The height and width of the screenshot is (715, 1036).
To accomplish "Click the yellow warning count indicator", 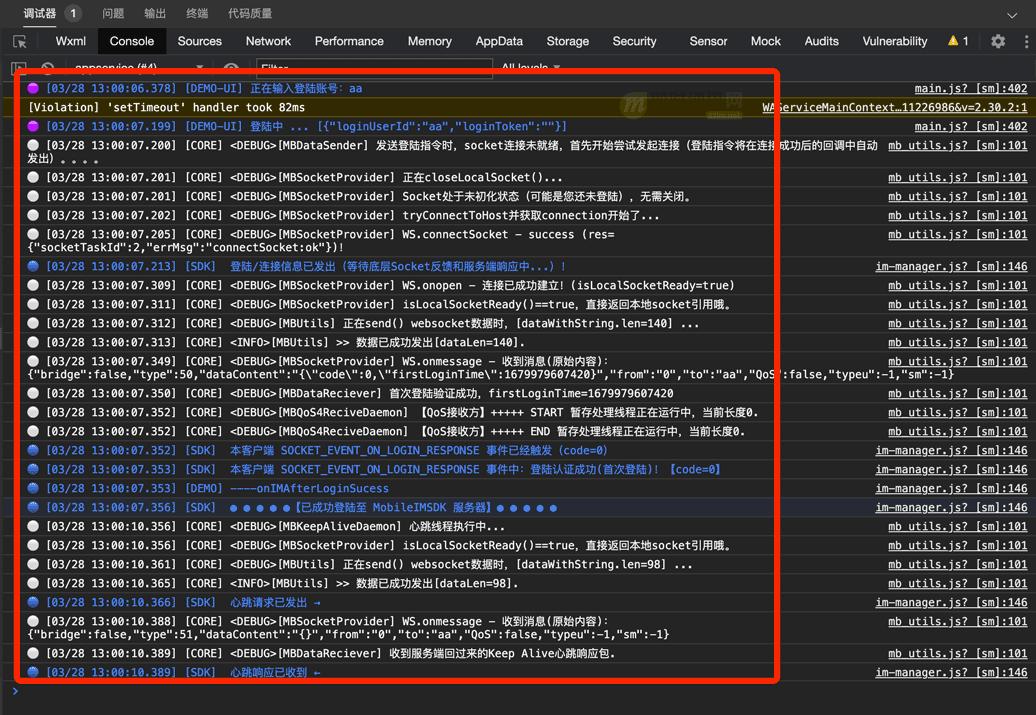I will click(x=955, y=41).
